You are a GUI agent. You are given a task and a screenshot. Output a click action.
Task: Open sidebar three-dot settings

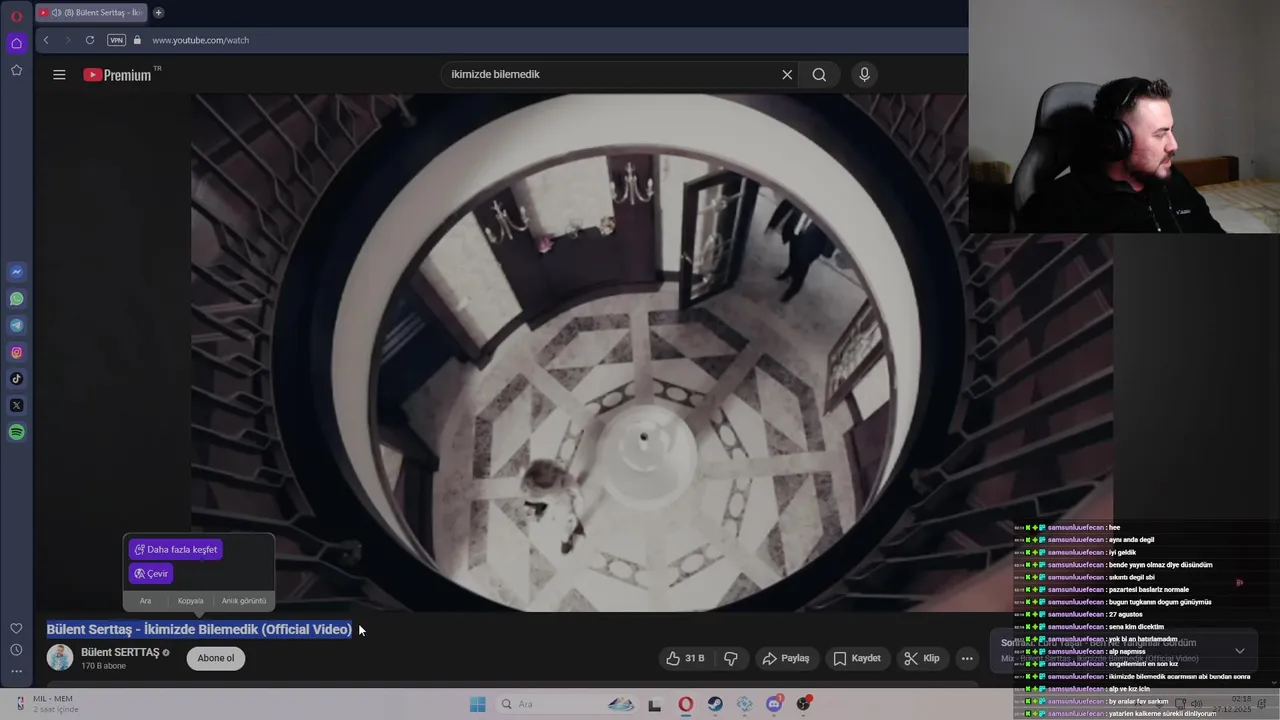point(16,672)
